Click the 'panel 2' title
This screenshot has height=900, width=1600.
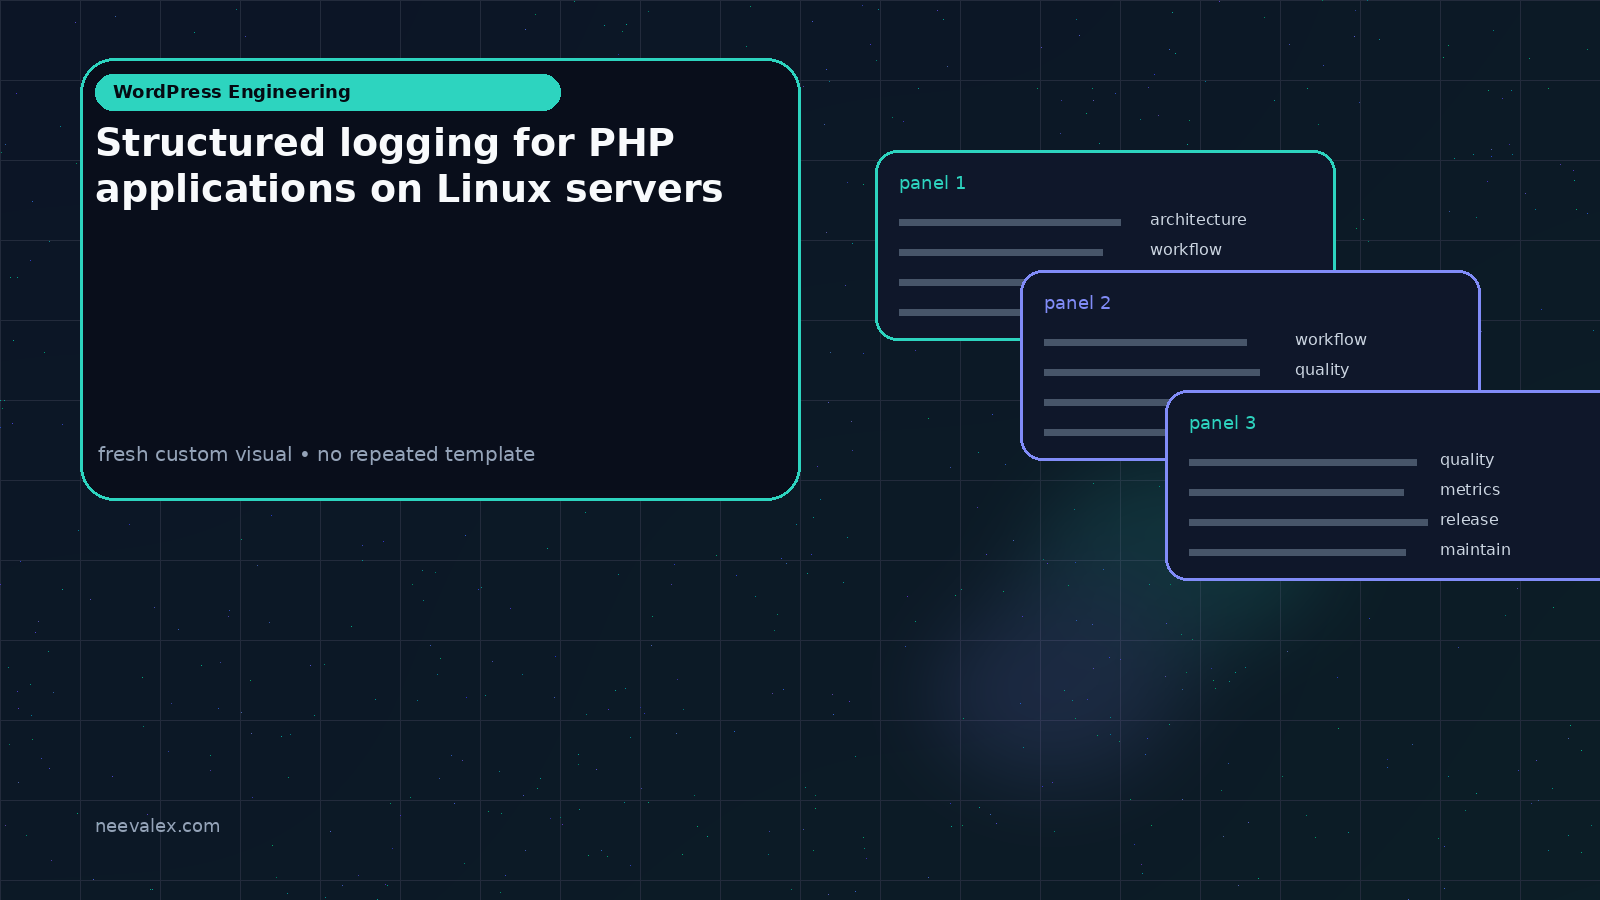[1077, 303]
